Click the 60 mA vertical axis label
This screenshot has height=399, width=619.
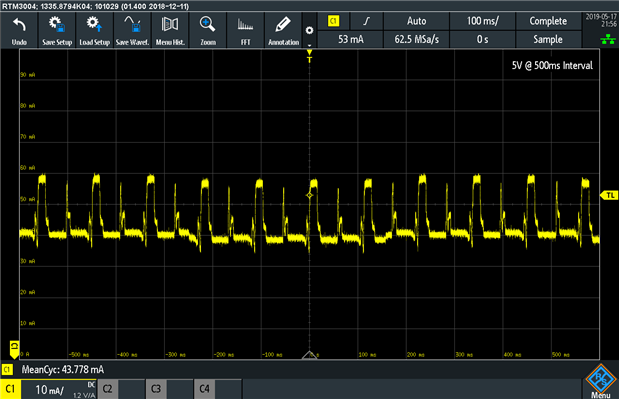click(28, 168)
